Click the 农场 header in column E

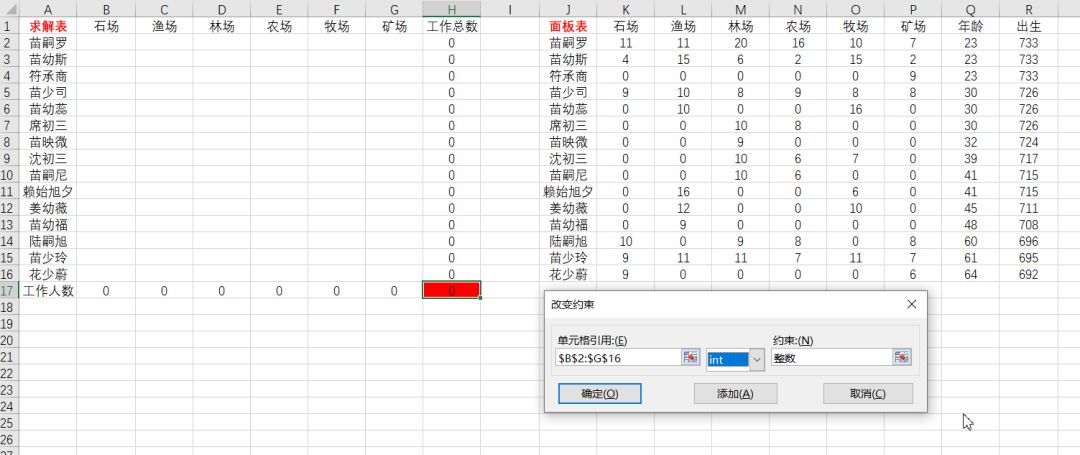tap(279, 26)
